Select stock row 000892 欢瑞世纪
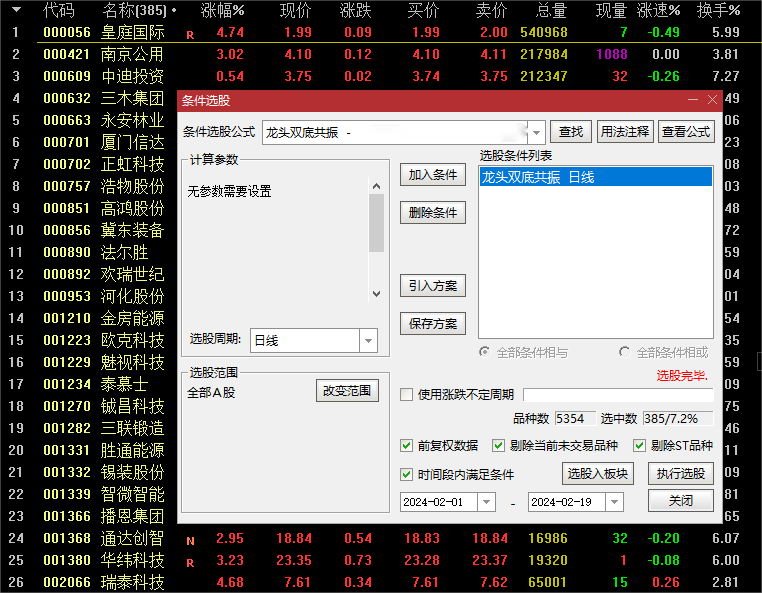Viewport: 762px width, 593px height. (x=89, y=274)
